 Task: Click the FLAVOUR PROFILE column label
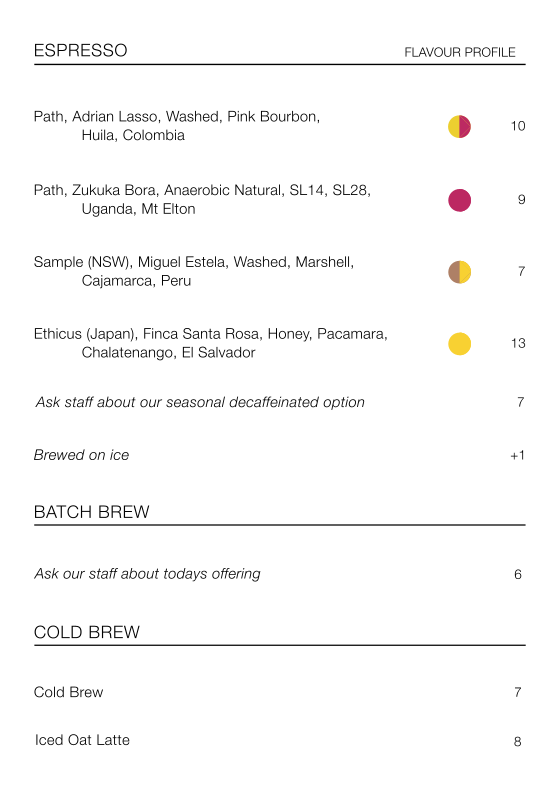(x=459, y=52)
